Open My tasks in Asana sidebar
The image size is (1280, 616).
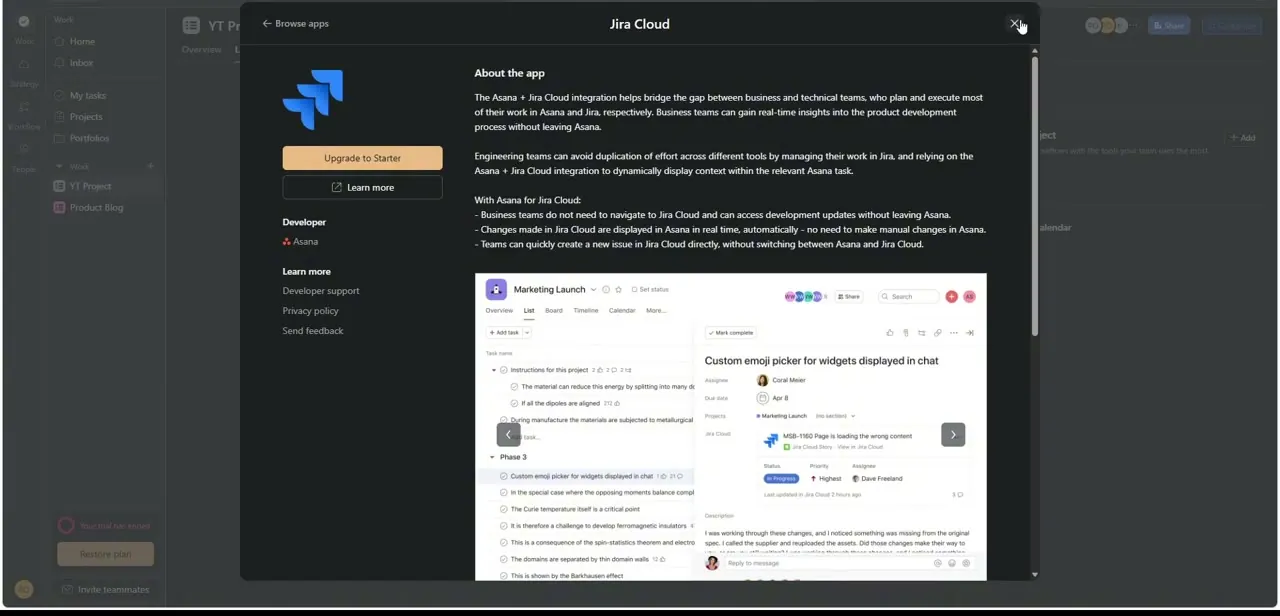(x=87, y=96)
